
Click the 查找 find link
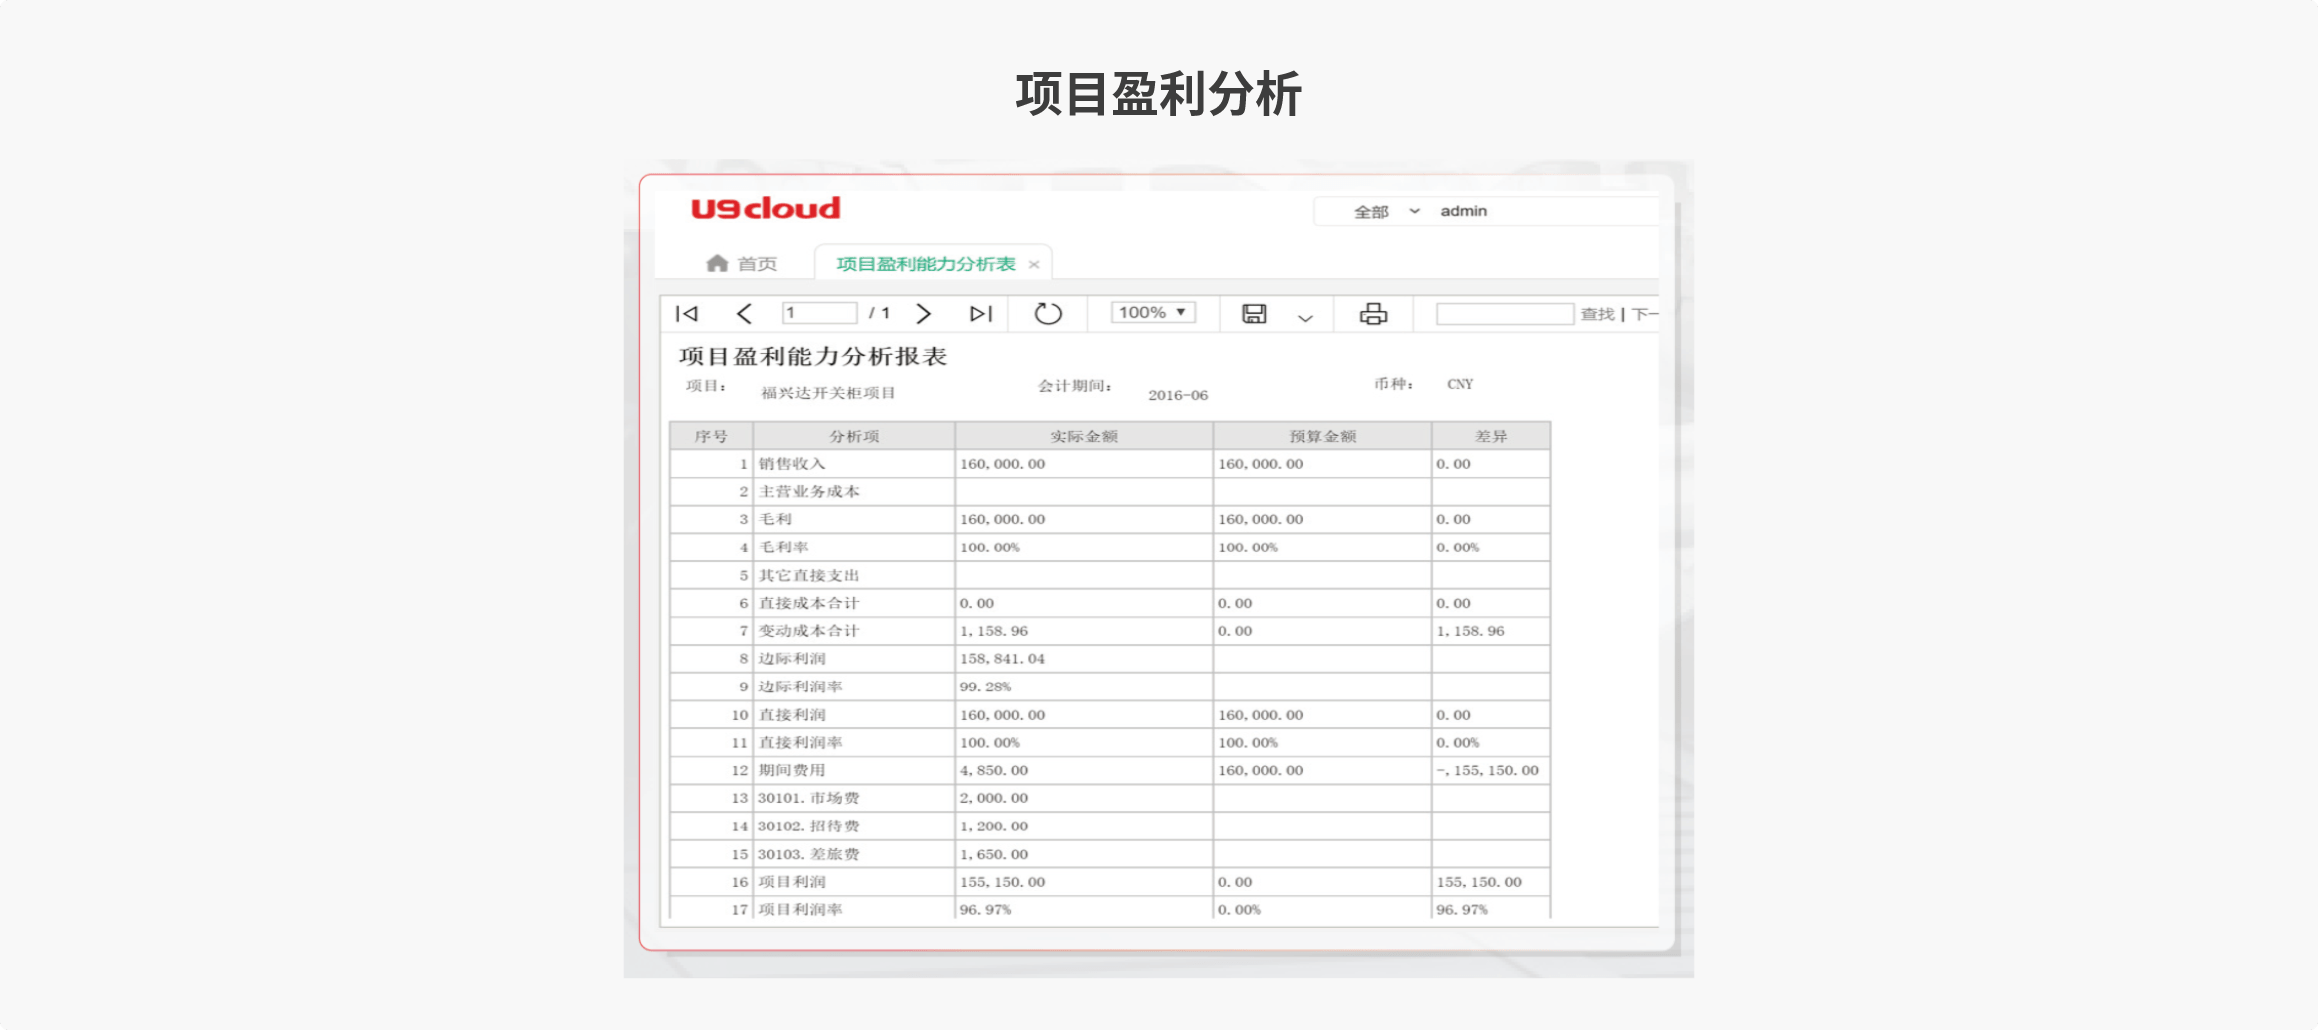pyautogui.click(x=1597, y=314)
